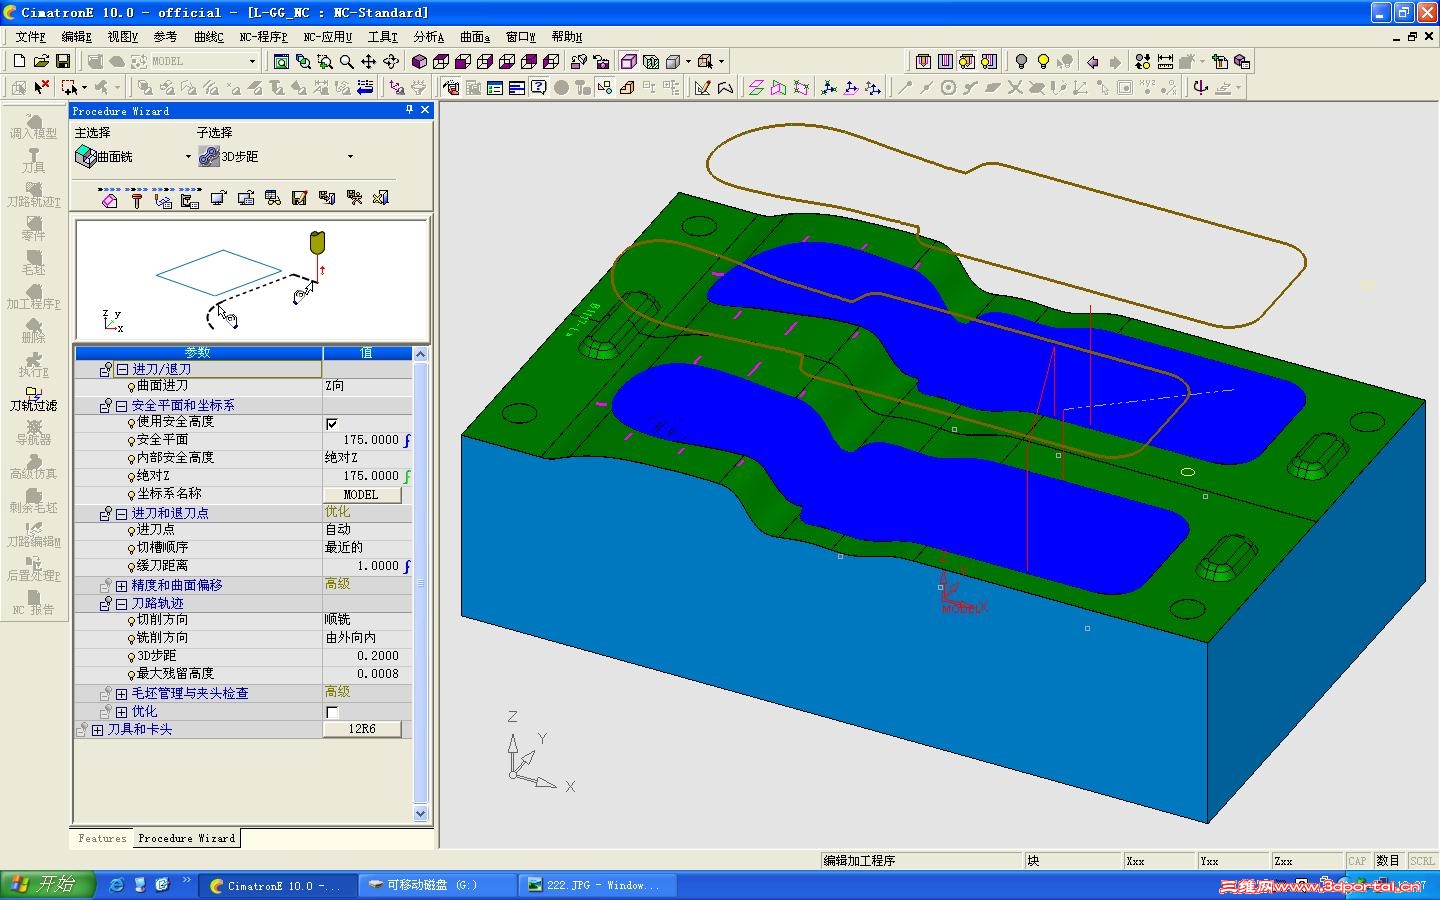Click the yellow light bulb icon

[1043, 62]
